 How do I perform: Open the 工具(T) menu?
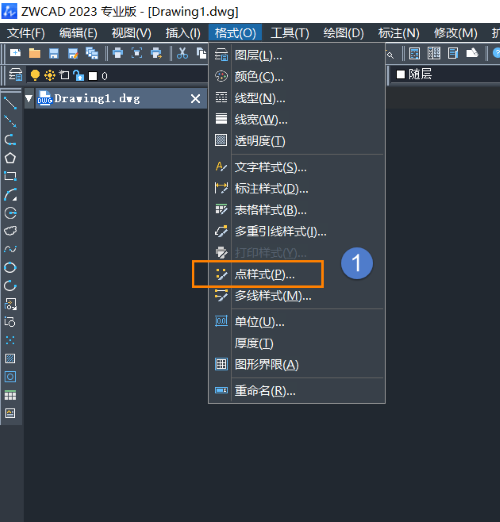290,33
